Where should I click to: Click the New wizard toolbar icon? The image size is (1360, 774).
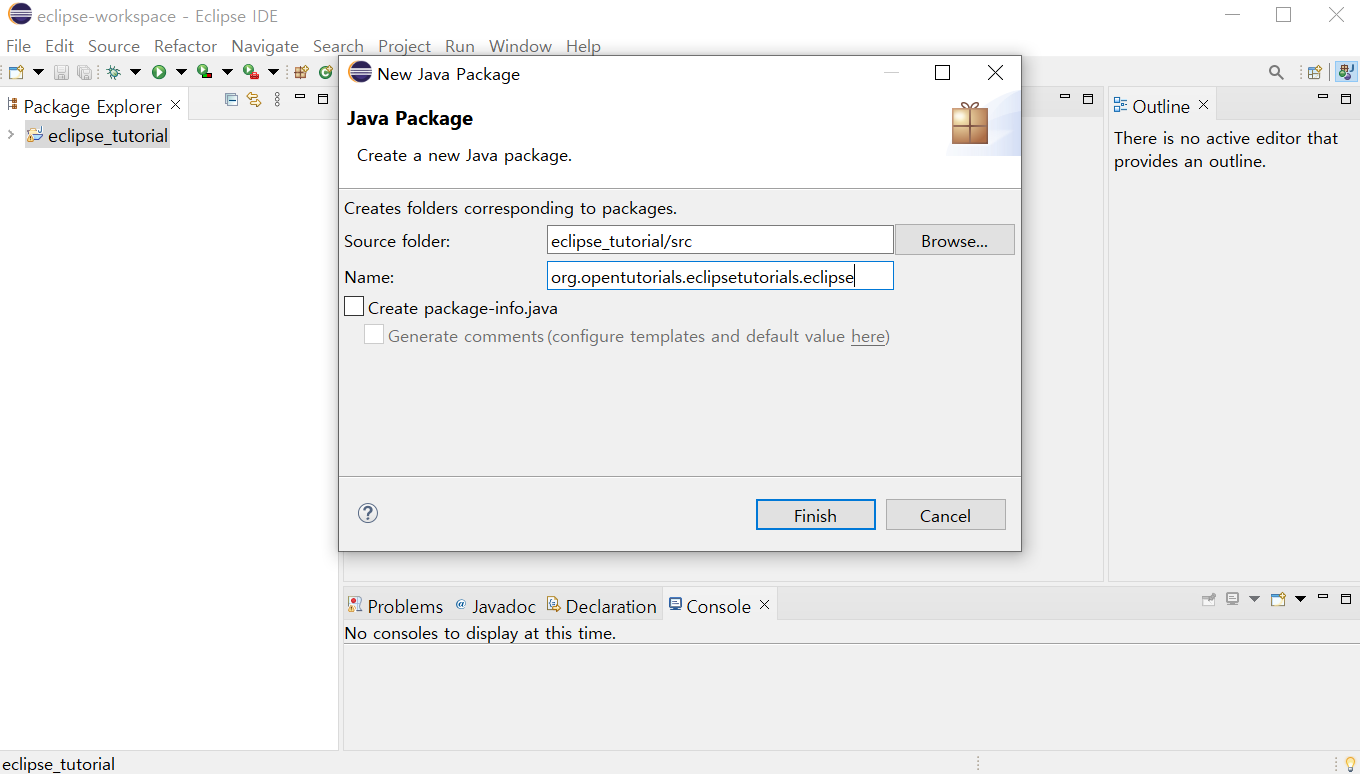16,72
